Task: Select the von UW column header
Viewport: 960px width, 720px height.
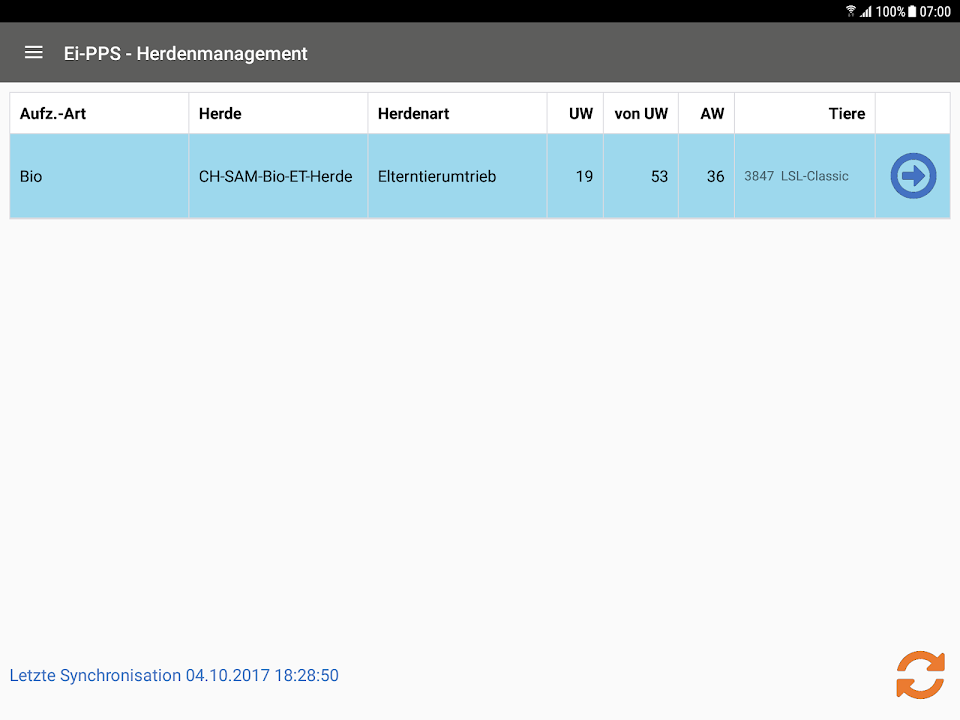Action: [x=641, y=114]
